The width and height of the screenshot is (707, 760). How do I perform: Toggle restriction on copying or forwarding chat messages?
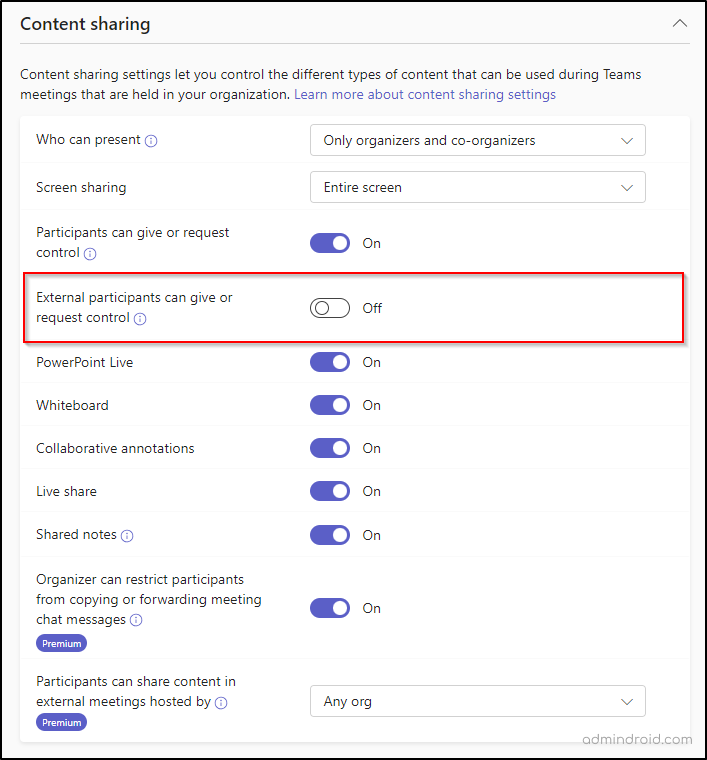point(330,608)
